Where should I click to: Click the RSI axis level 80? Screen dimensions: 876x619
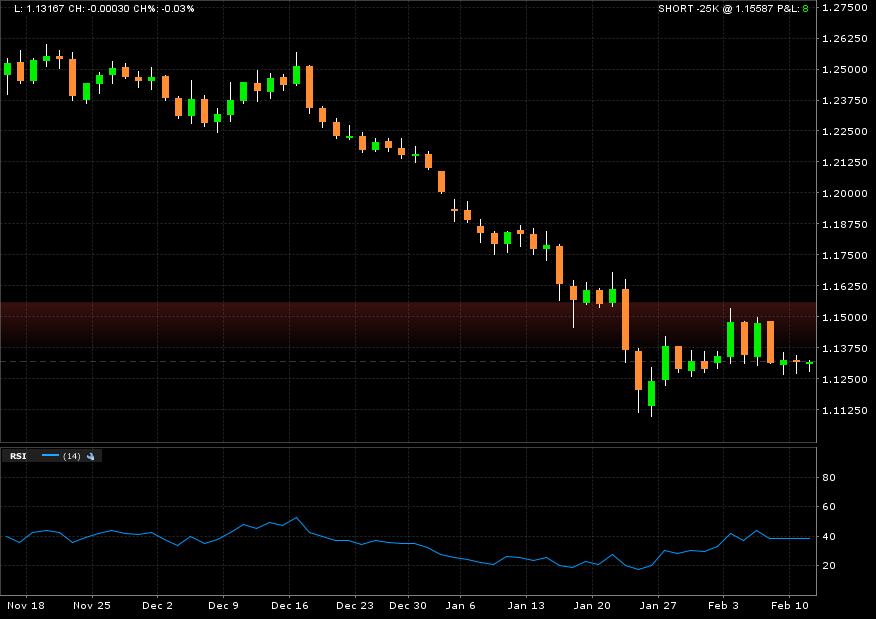point(829,478)
